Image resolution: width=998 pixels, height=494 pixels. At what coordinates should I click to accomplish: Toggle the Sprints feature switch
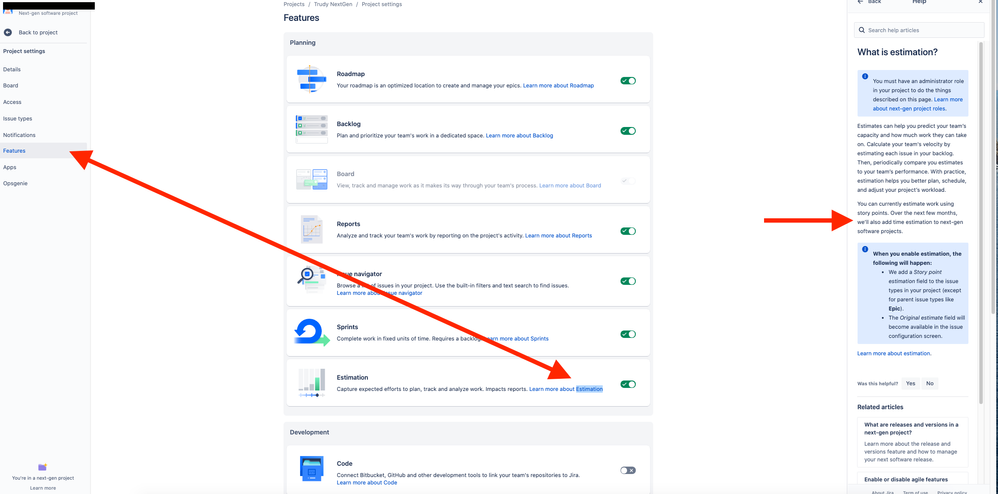(628, 334)
